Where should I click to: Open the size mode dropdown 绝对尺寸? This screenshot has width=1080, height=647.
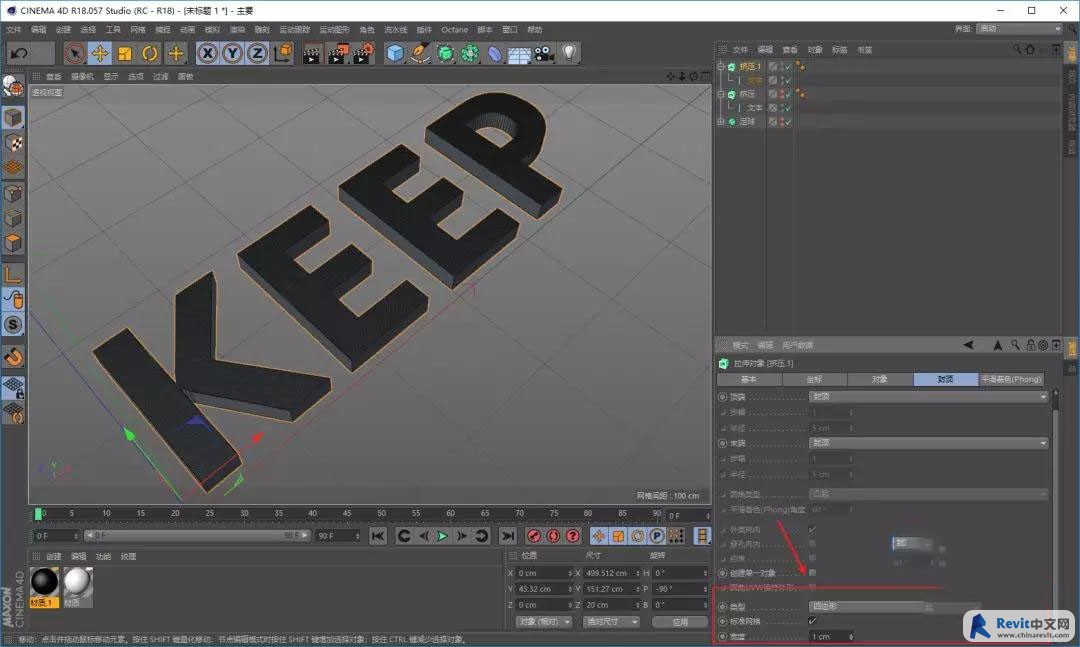click(x=611, y=622)
